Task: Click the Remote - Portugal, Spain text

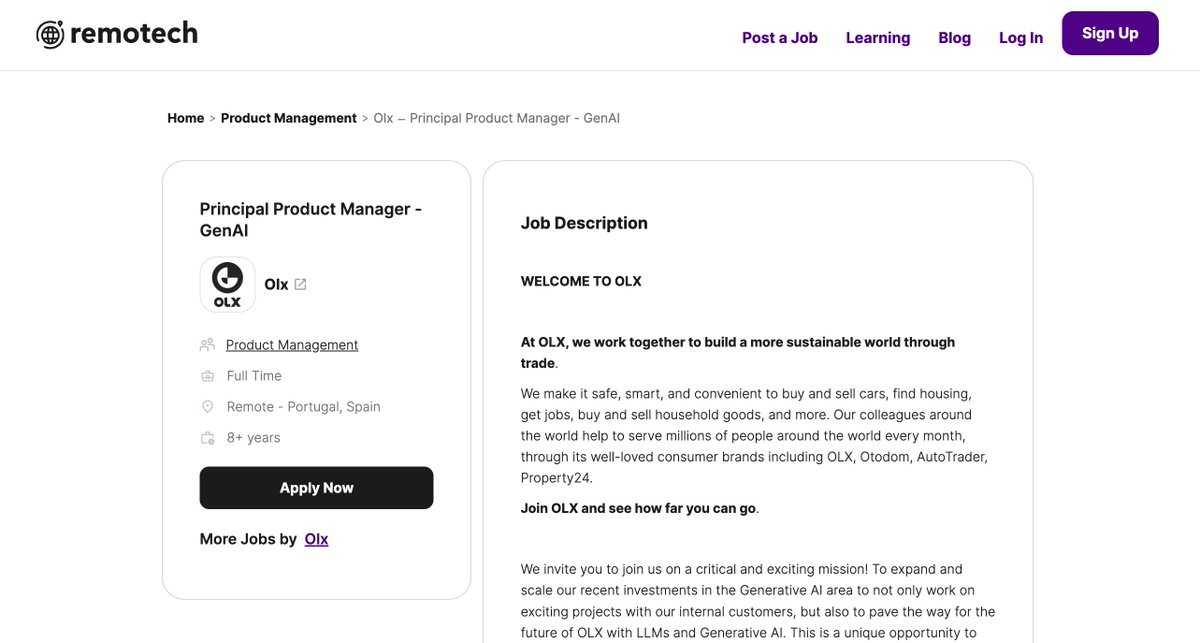Action: (304, 407)
